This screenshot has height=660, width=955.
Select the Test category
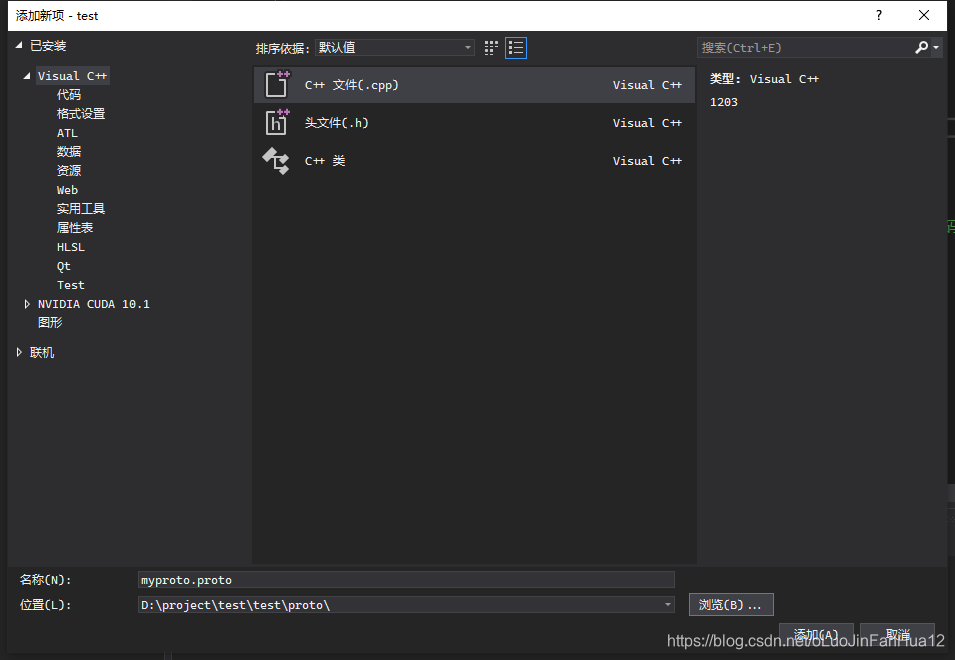click(71, 285)
